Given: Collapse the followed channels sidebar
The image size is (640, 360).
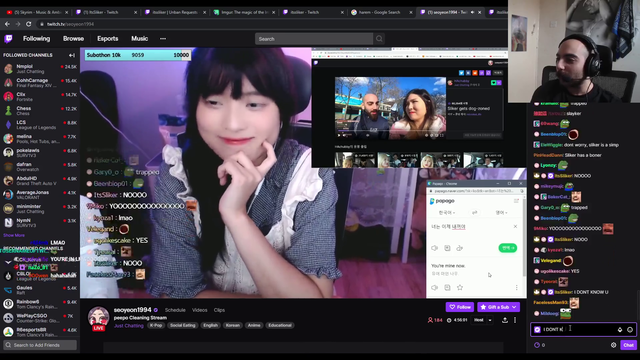Looking at the screenshot, I should (72, 55).
